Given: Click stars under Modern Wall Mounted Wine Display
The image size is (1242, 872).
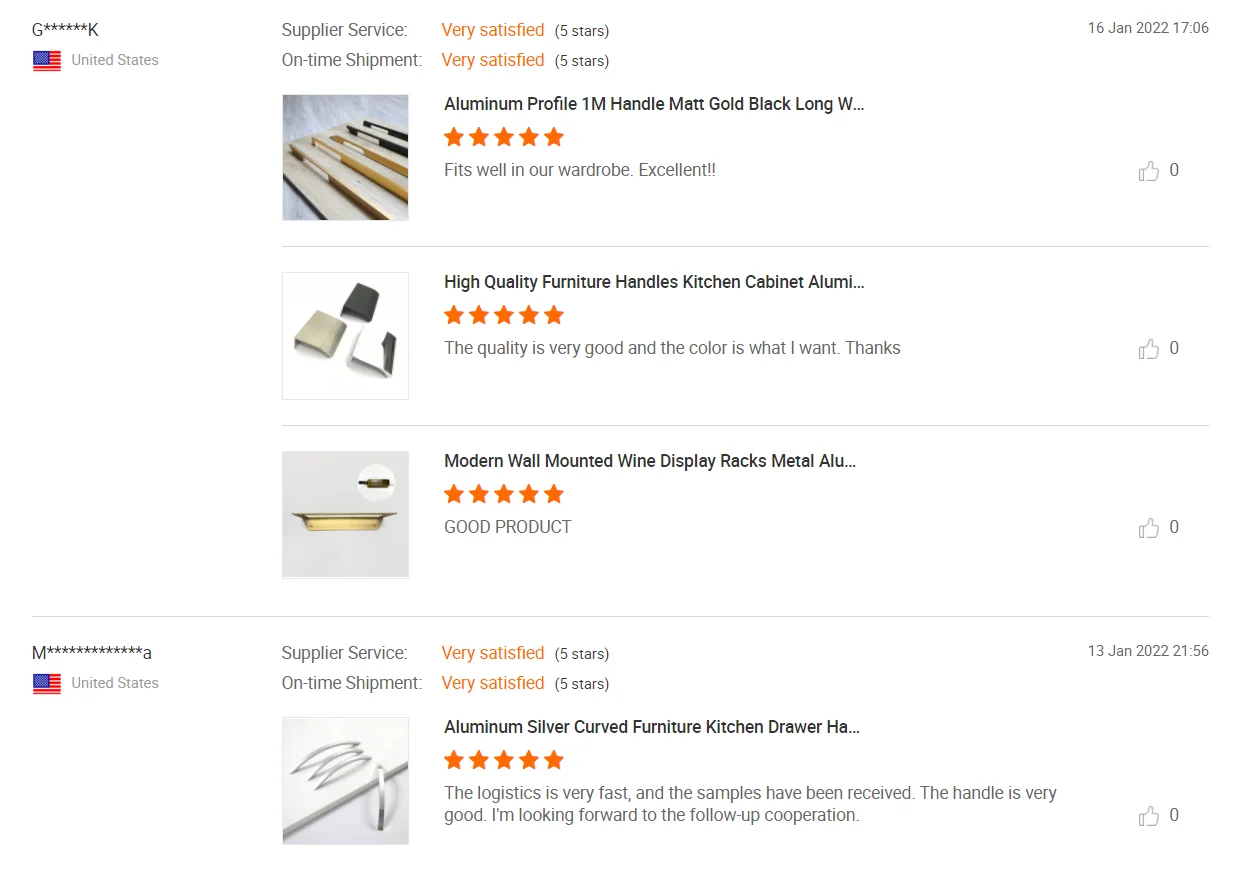Looking at the screenshot, I should 504,494.
